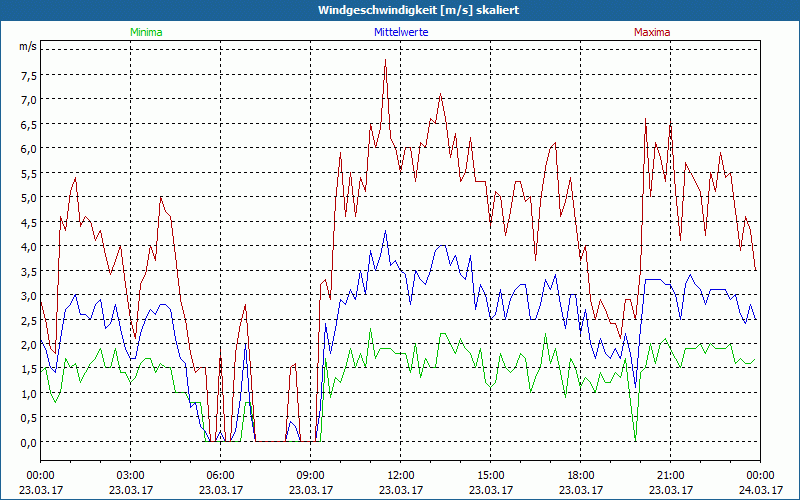This screenshot has width=800, height=500.
Task: Click the 6,5 y-axis value
Action: (x=29, y=124)
